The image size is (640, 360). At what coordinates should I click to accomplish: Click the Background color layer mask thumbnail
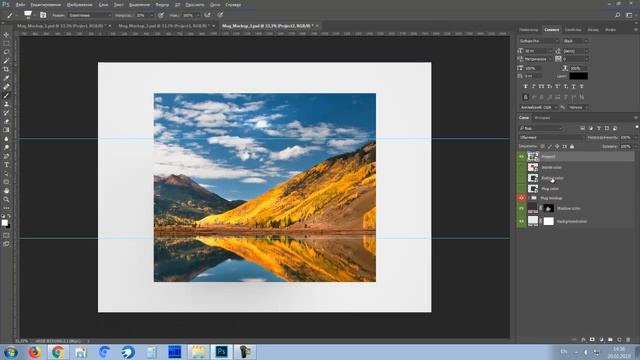[x=549, y=221]
